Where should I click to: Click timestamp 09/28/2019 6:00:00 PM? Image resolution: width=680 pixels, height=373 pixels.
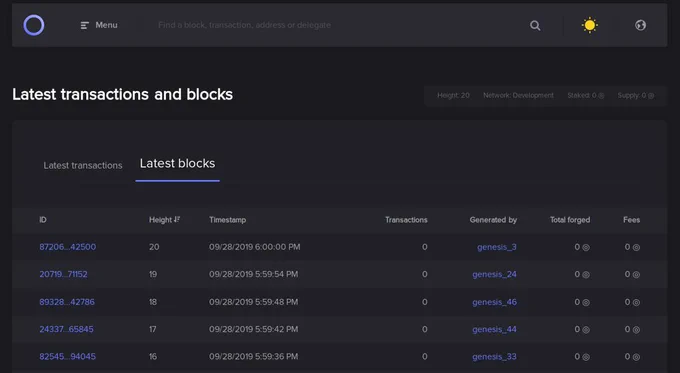tap(255, 247)
